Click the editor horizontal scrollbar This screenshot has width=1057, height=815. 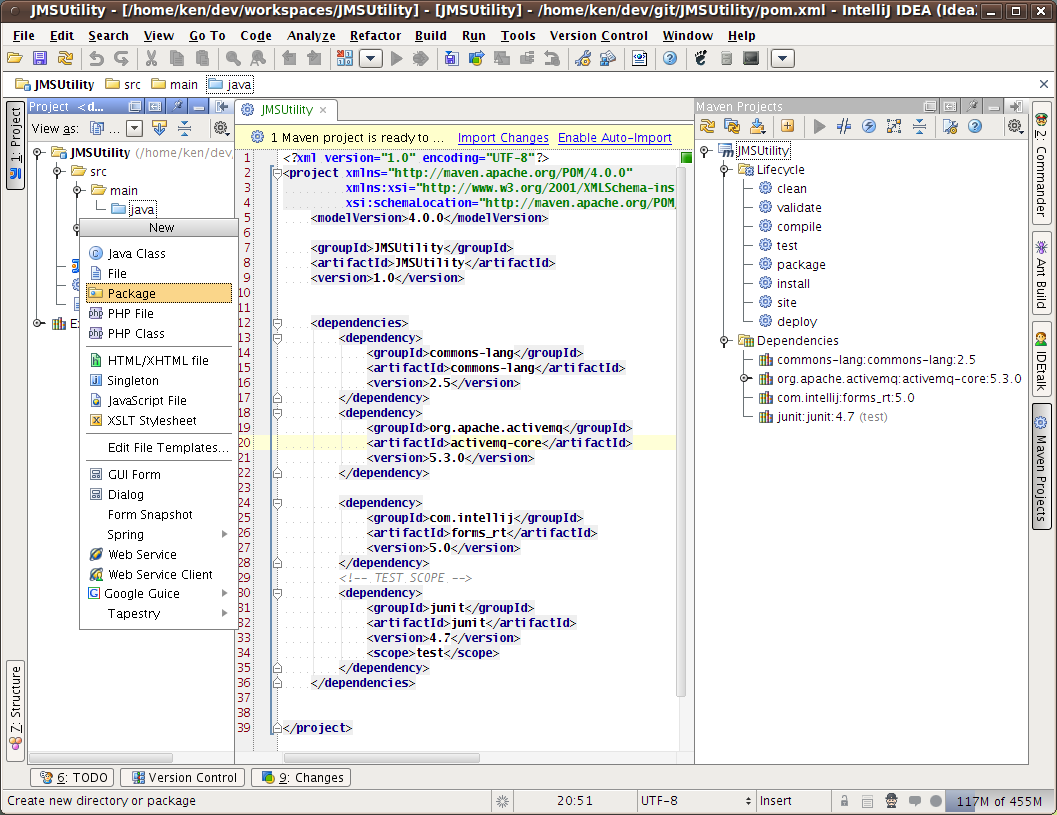(382, 758)
